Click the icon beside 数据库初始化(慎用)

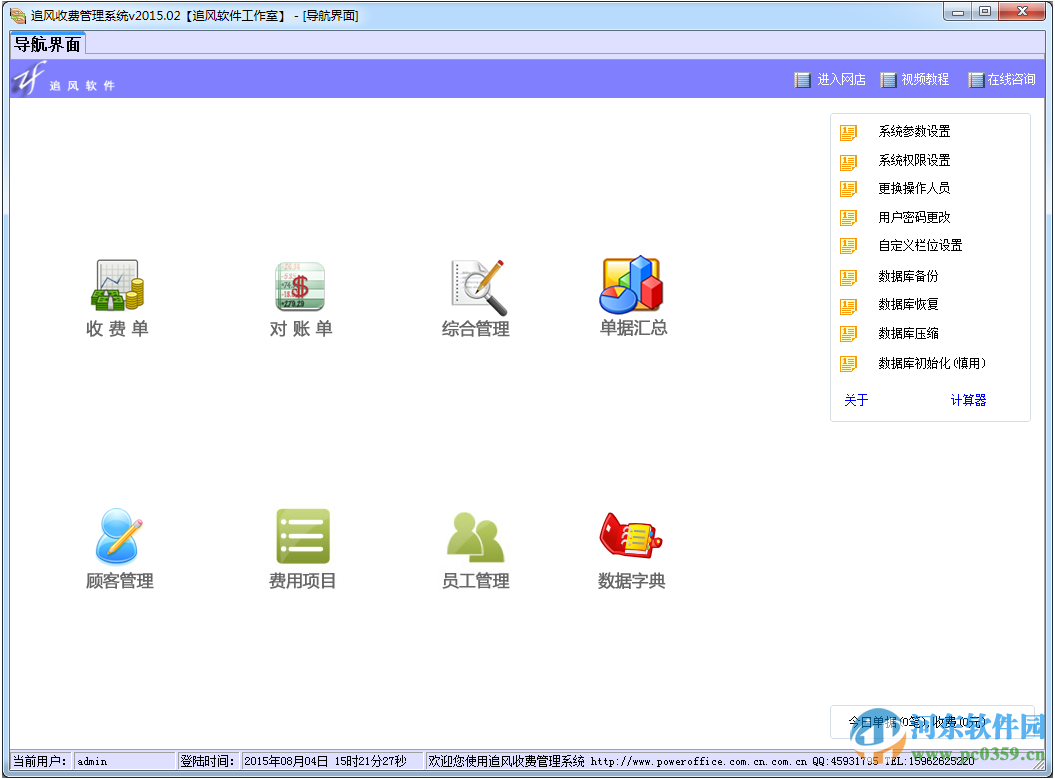[x=848, y=364]
